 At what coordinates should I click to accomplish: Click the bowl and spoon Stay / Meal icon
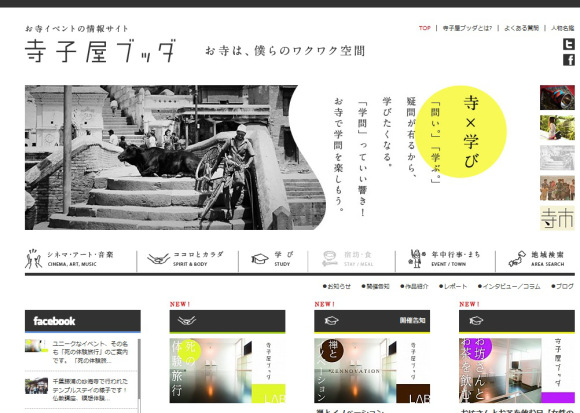[x=329, y=258]
